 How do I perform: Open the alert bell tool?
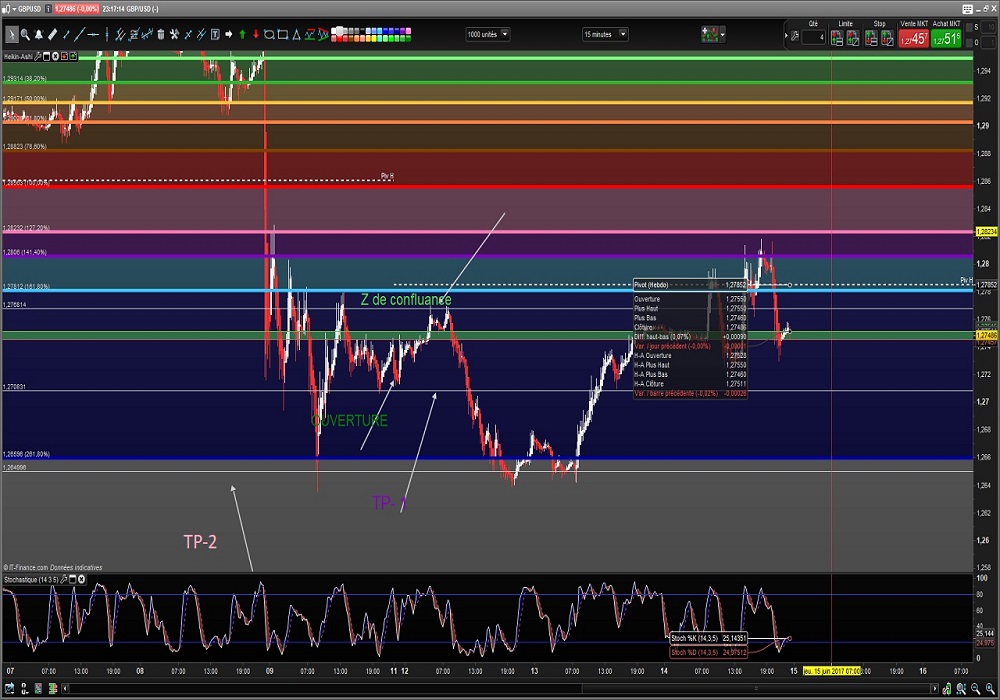(39, 34)
